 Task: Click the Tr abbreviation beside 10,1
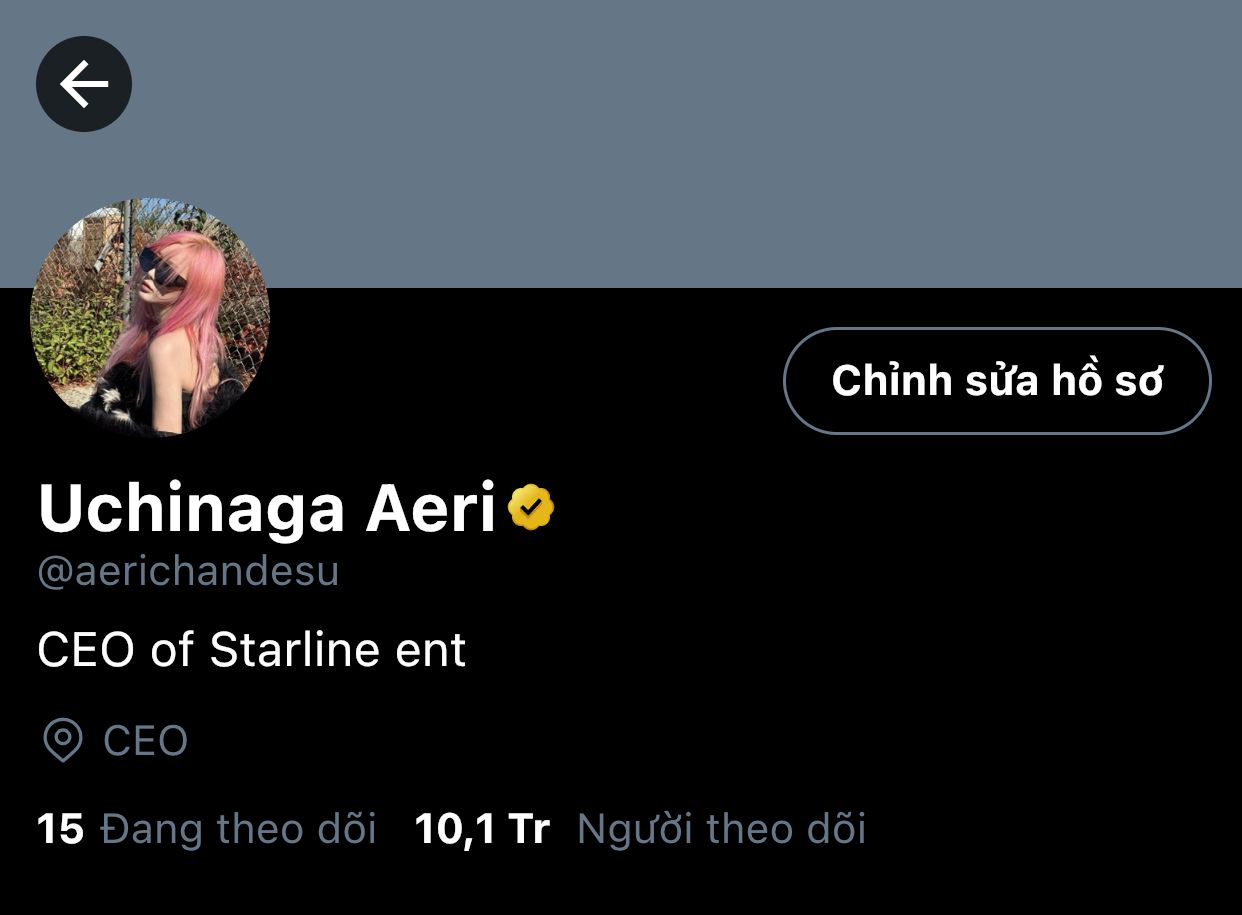pyautogui.click(x=529, y=829)
